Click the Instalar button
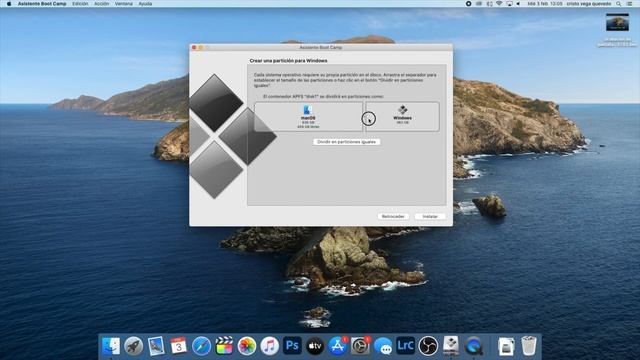This screenshot has height=360, width=640. pyautogui.click(x=430, y=216)
